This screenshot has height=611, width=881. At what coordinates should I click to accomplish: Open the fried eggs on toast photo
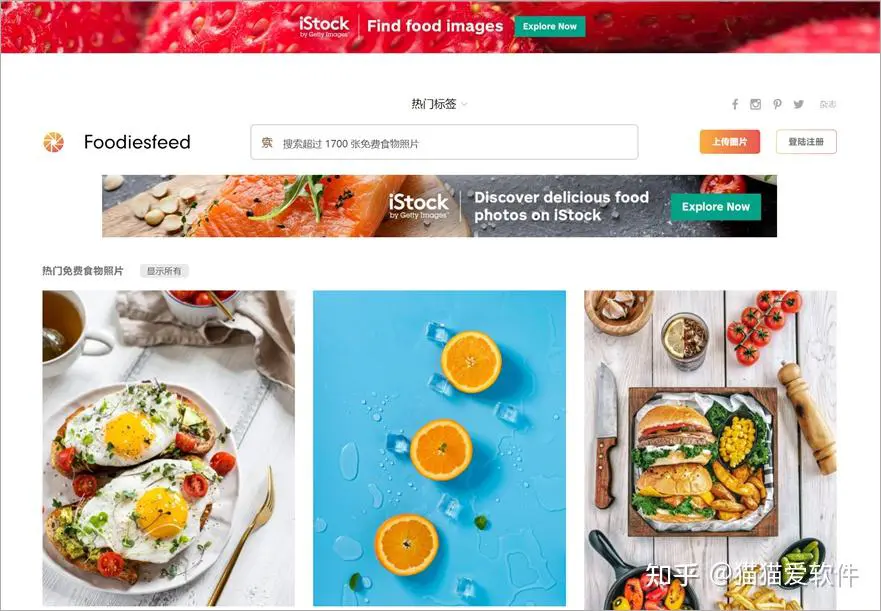click(x=169, y=448)
